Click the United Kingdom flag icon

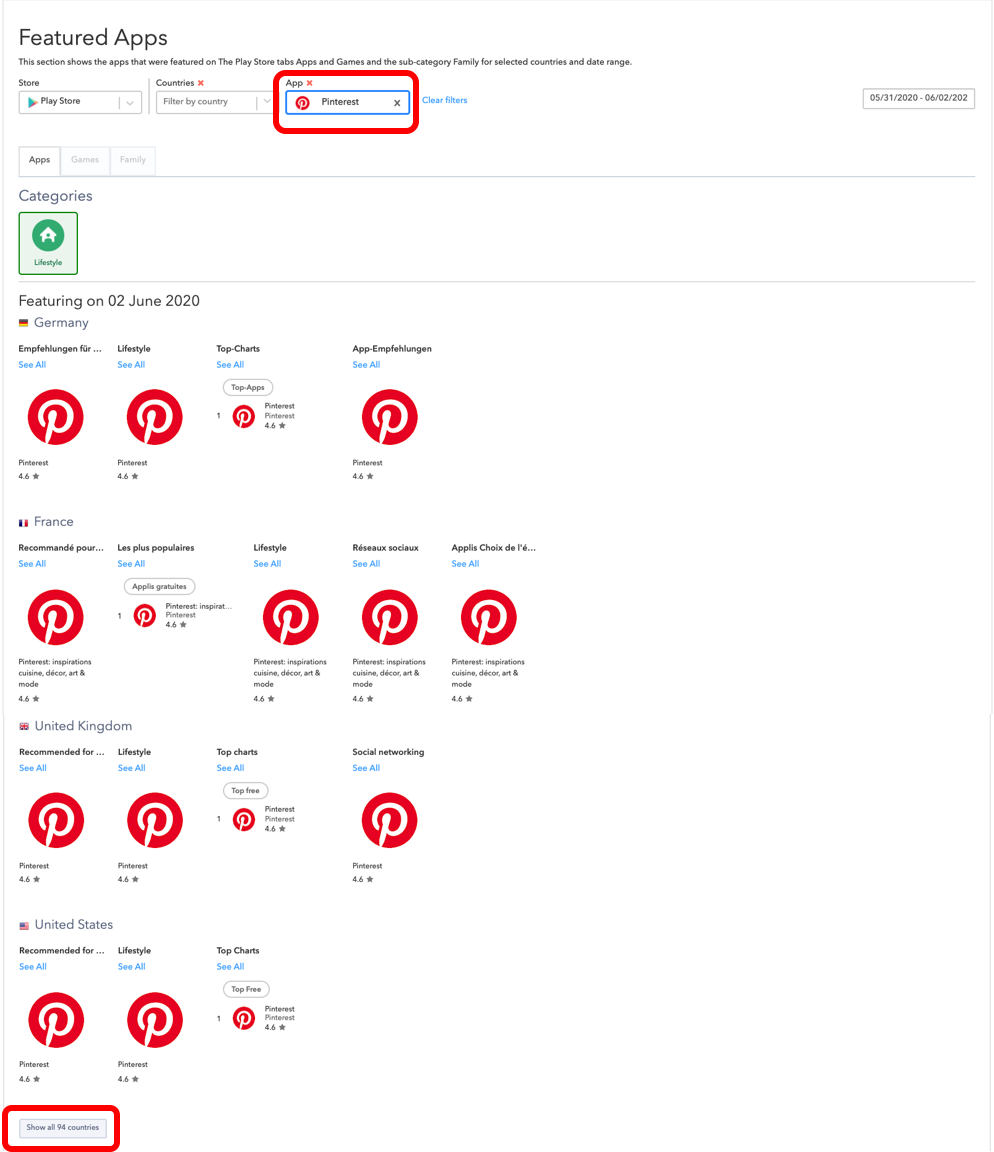pos(24,727)
